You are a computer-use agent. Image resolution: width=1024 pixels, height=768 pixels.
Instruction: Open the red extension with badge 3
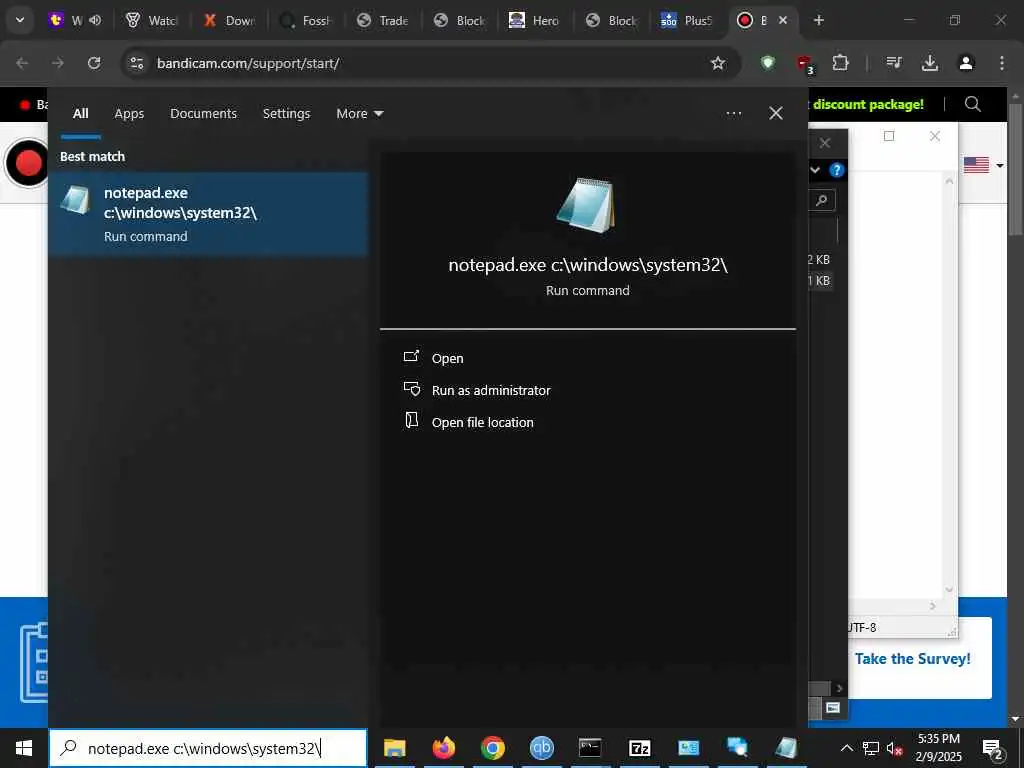[x=805, y=63]
